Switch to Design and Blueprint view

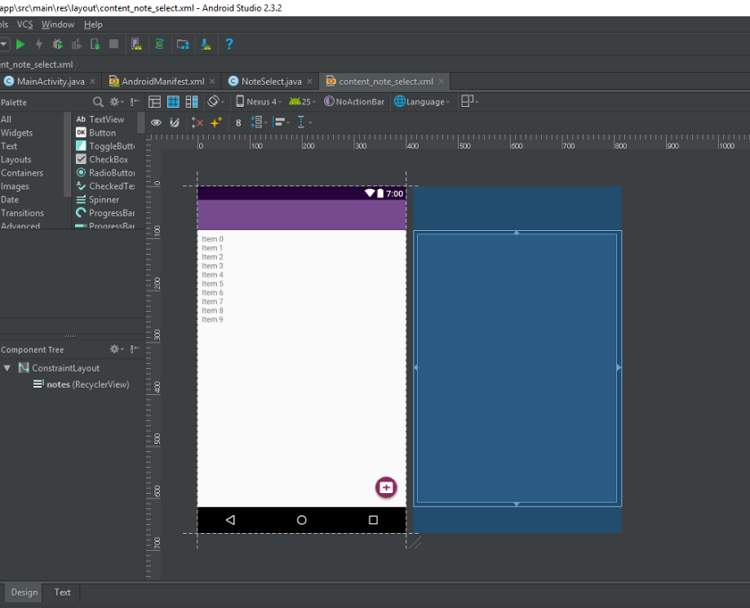pyautogui.click(x=192, y=102)
